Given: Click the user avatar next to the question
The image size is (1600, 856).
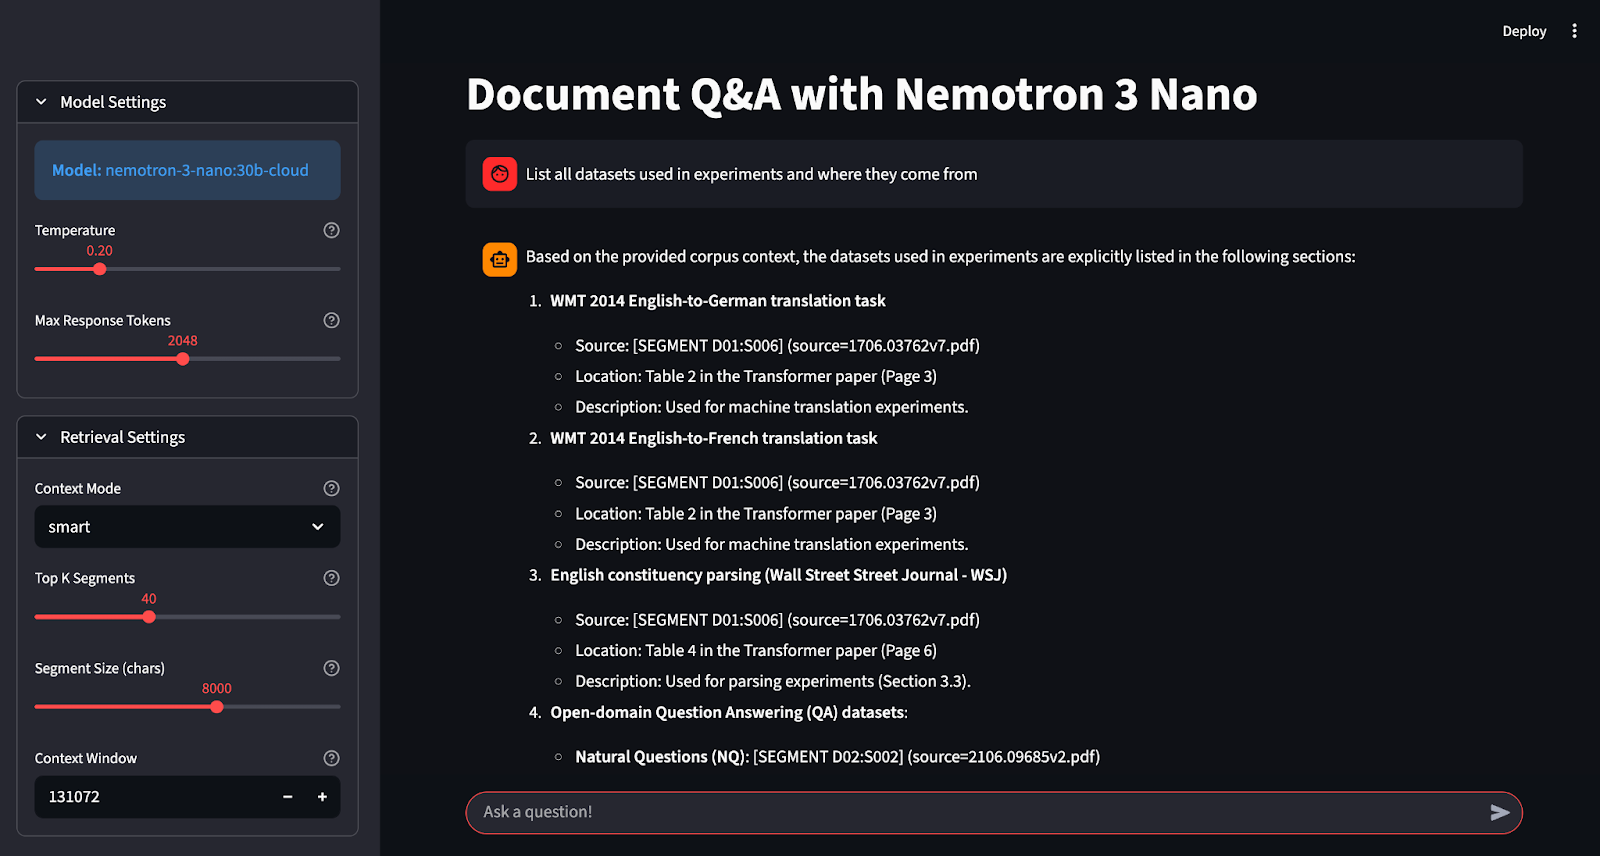Looking at the screenshot, I should 499,173.
